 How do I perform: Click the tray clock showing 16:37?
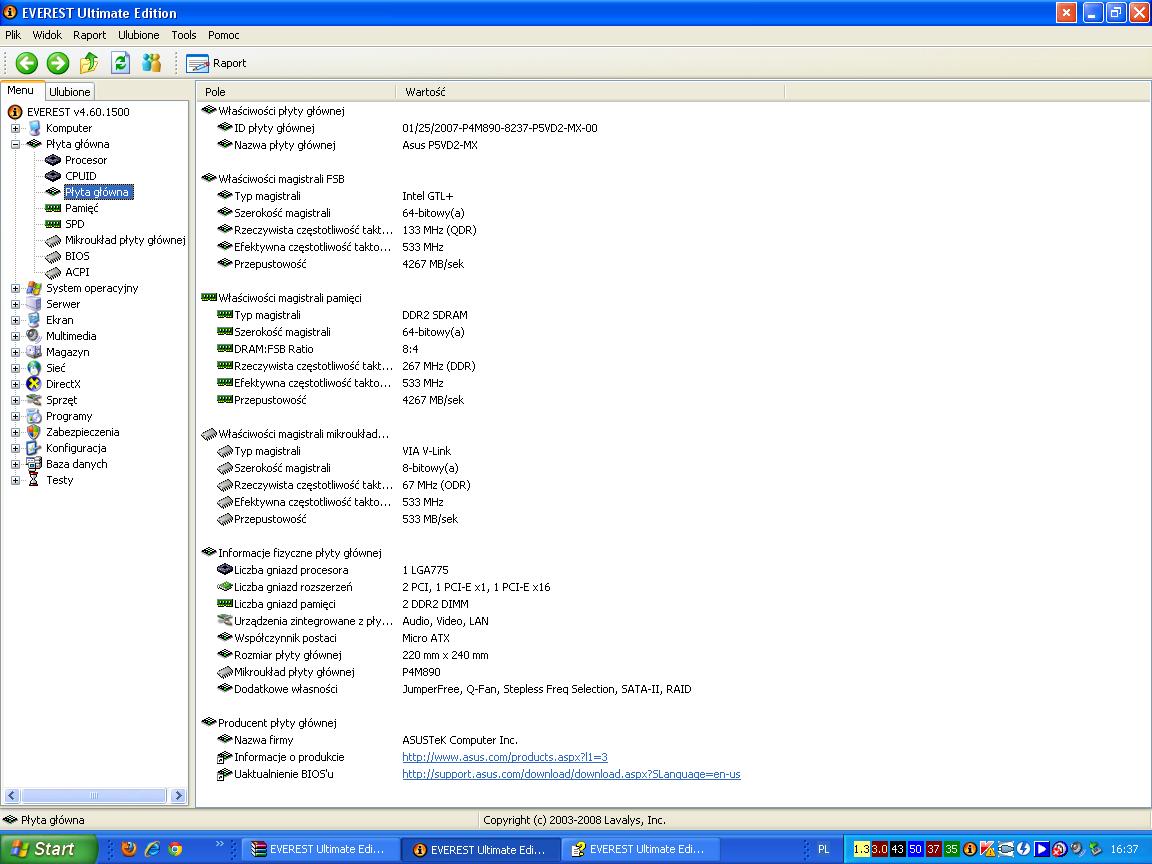(x=1124, y=849)
